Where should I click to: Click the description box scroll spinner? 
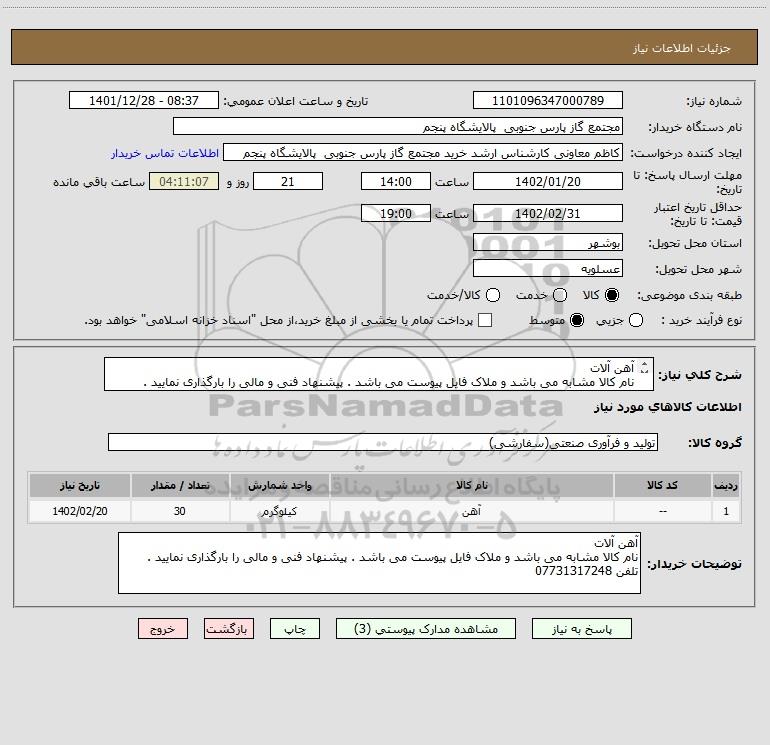point(645,367)
